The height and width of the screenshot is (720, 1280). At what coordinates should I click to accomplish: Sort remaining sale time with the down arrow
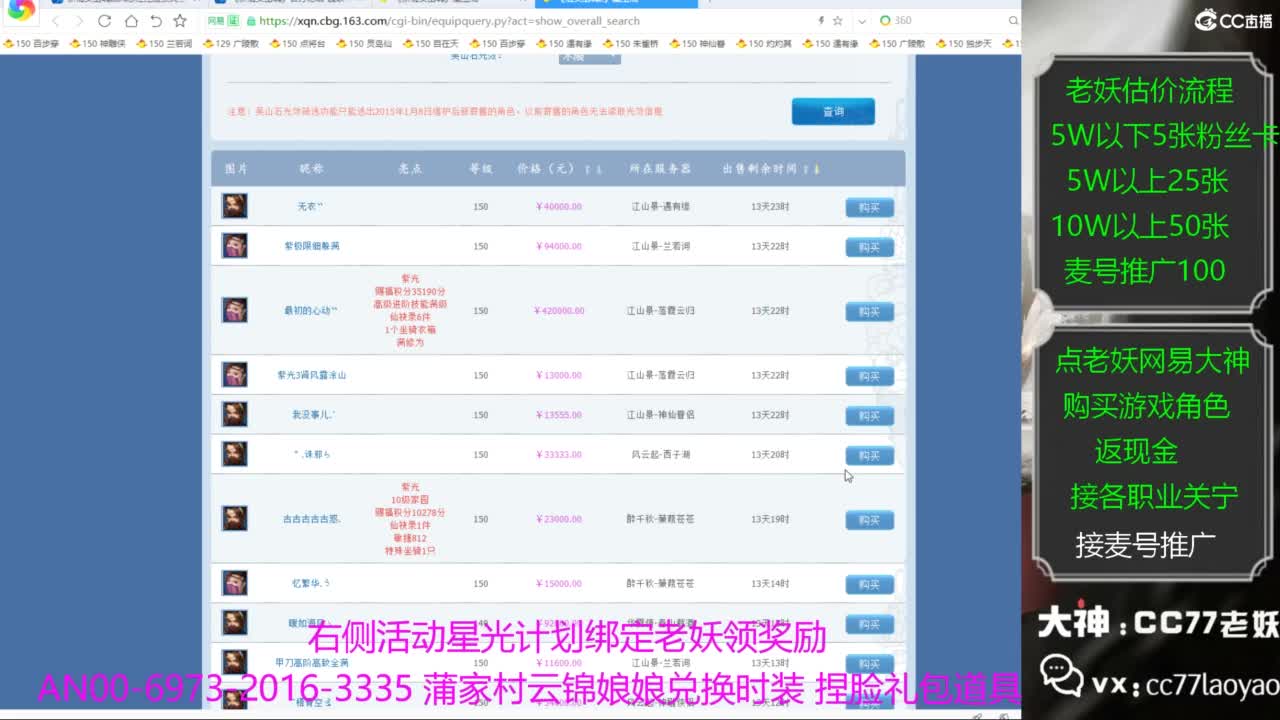(816, 170)
